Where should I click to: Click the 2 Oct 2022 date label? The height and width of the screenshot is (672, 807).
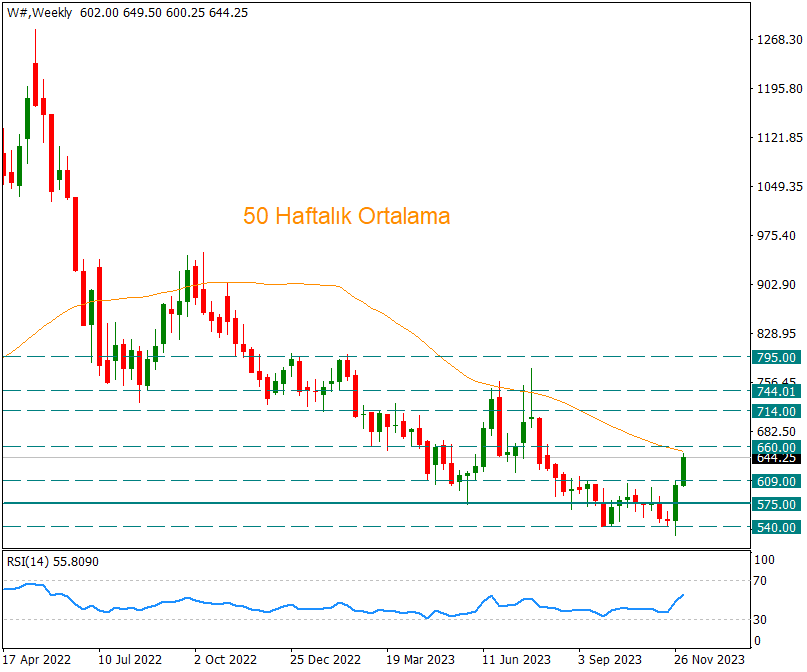[225, 660]
